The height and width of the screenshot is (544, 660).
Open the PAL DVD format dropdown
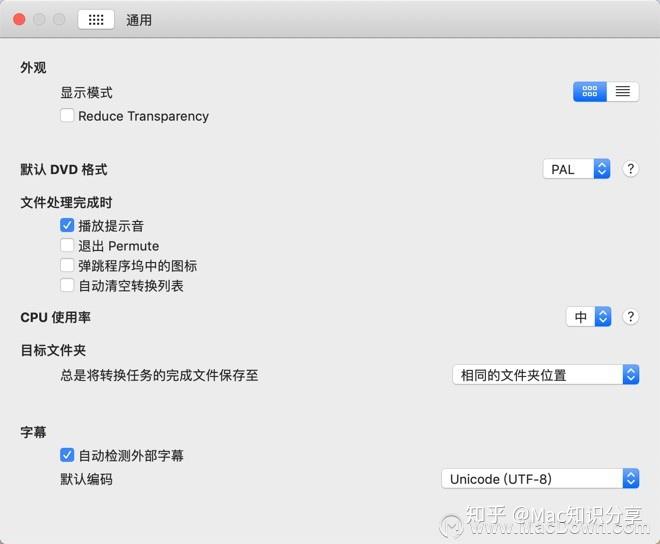pyautogui.click(x=577, y=169)
